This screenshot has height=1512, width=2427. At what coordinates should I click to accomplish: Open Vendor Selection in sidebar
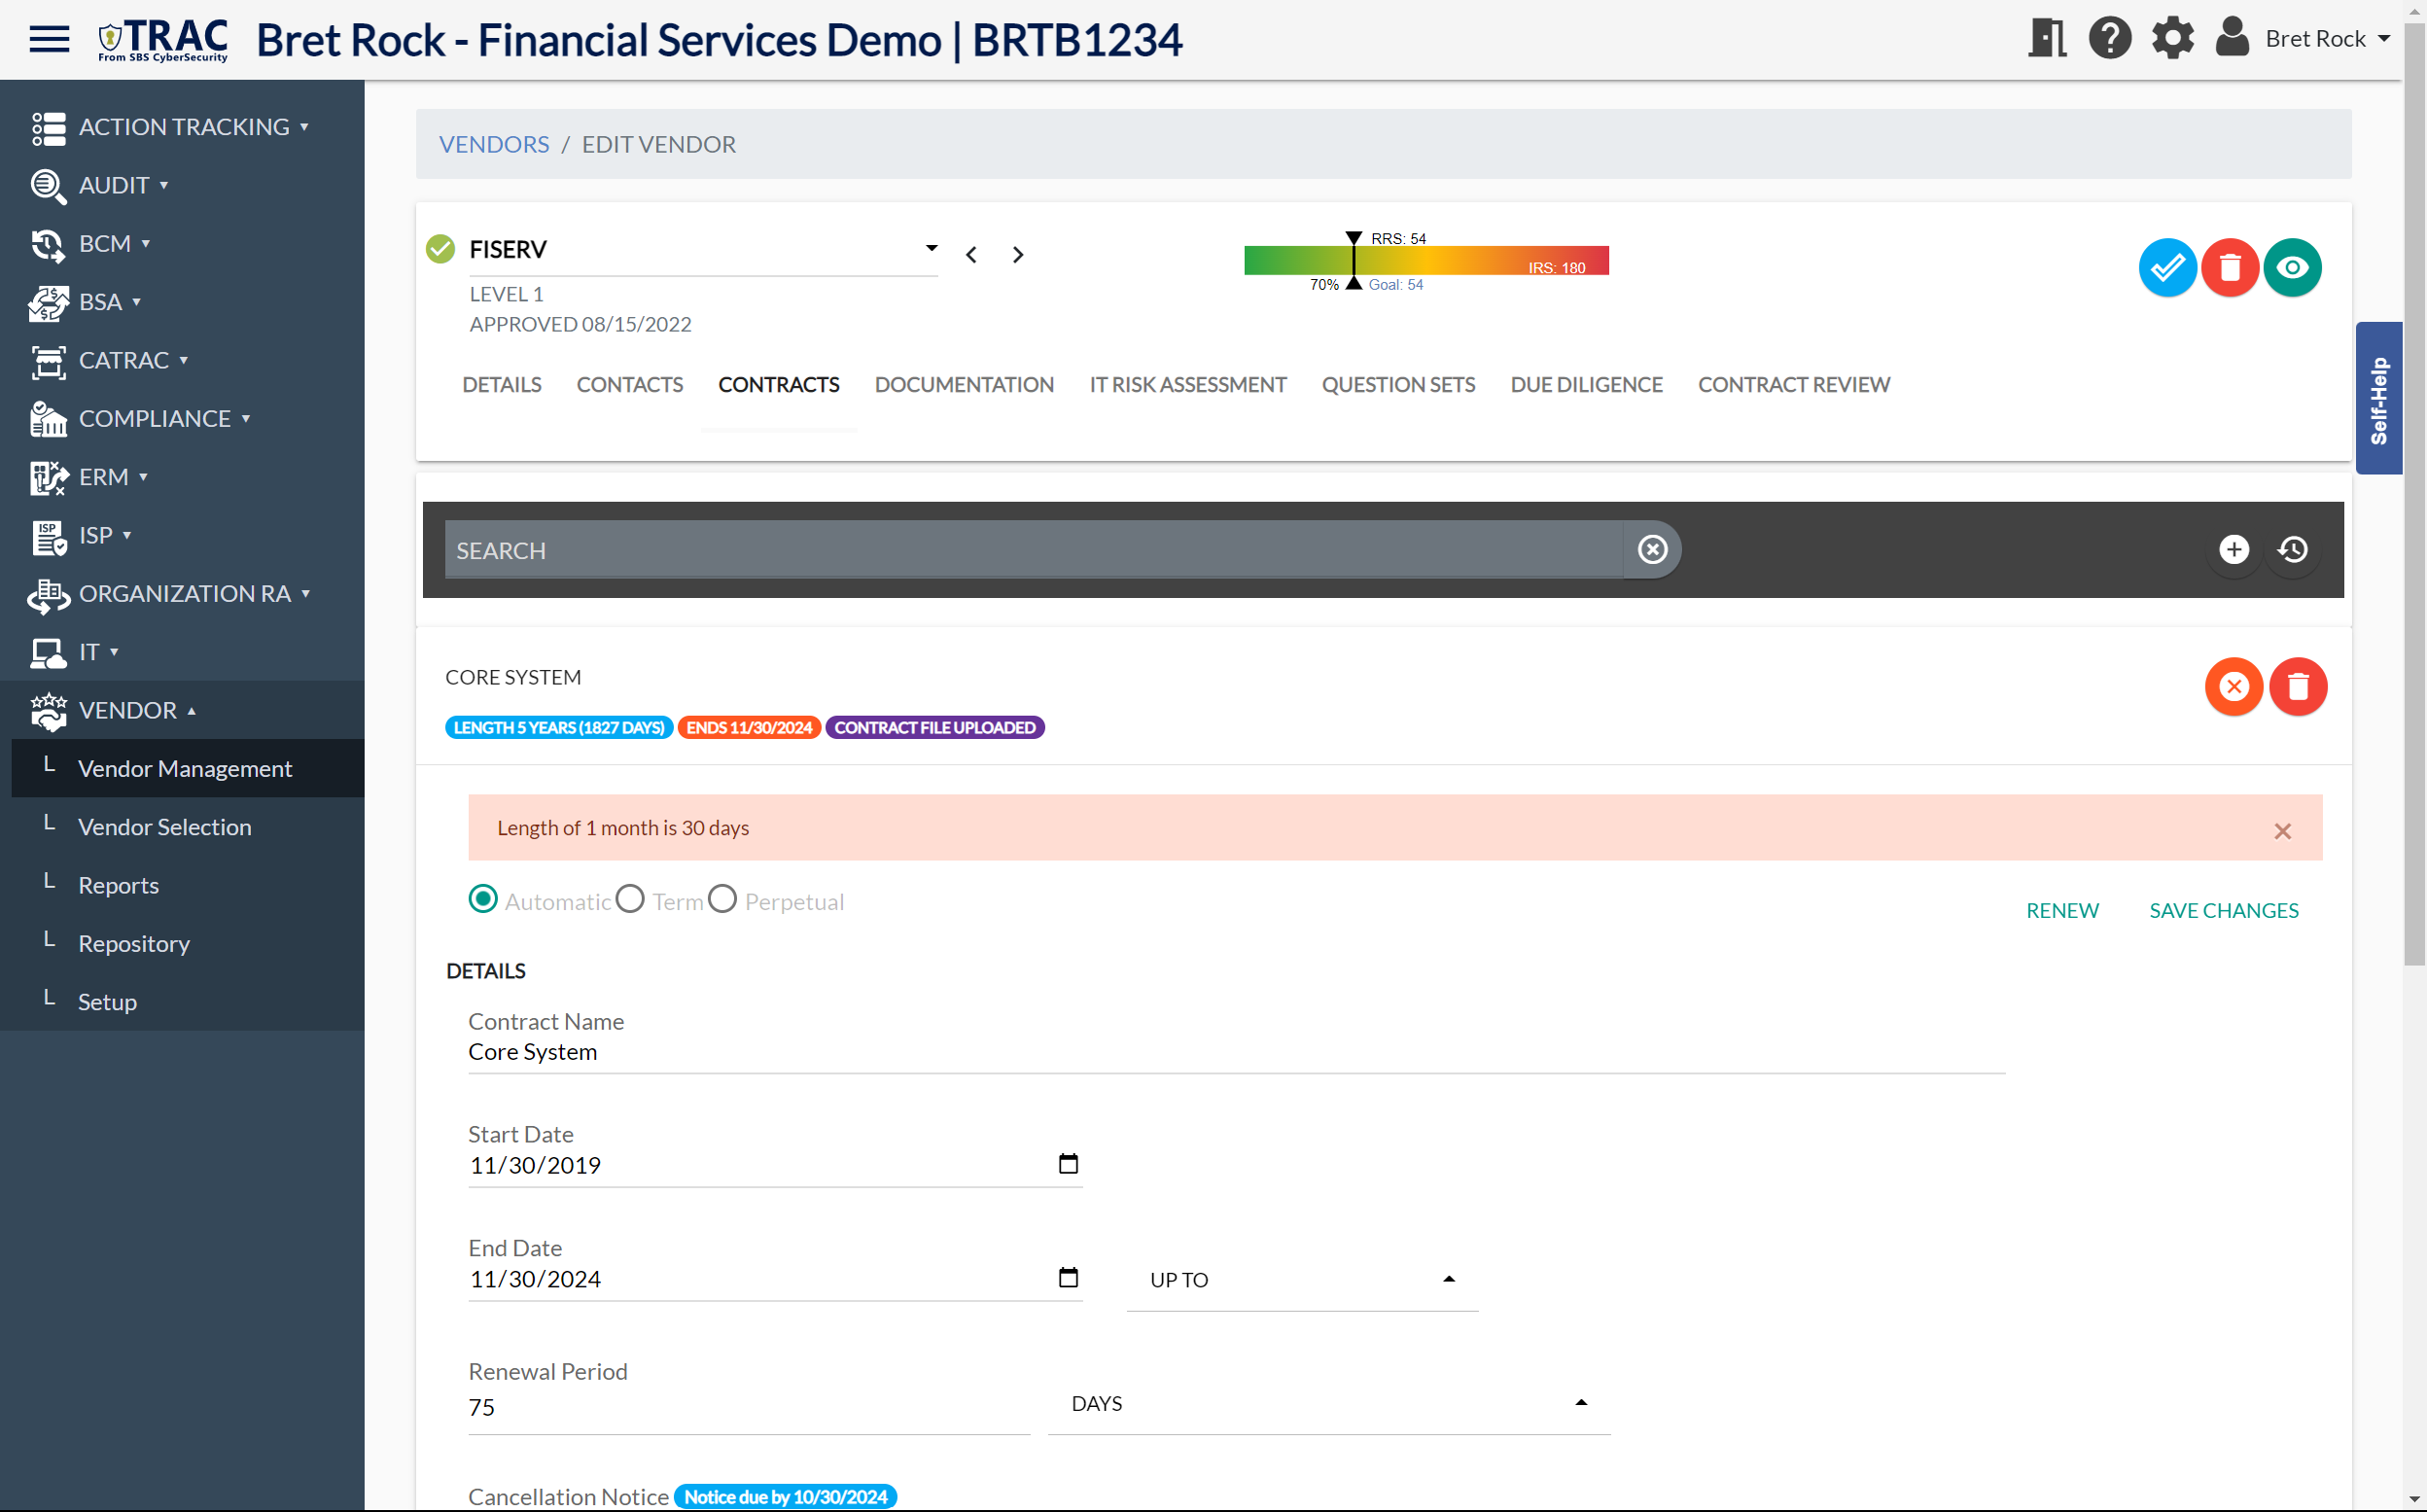165,826
